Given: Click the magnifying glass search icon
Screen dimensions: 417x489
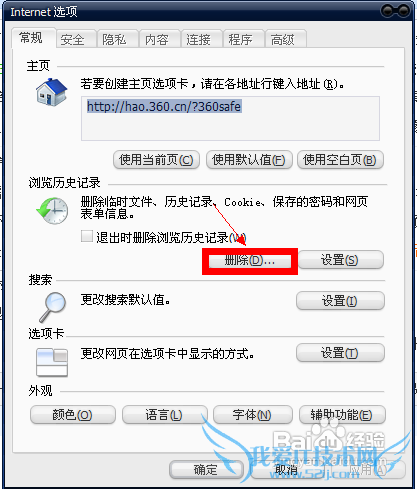Looking at the screenshot, I should (x=52, y=307).
